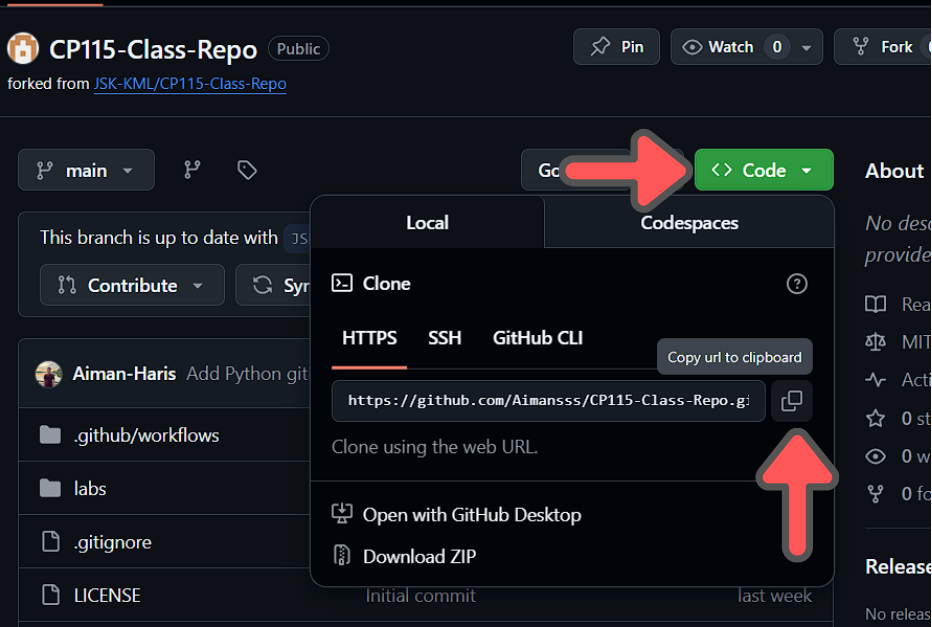Toggle the green Code dropdown button
This screenshot has height=627, width=932.
pyautogui.click(x=764, y=170)
